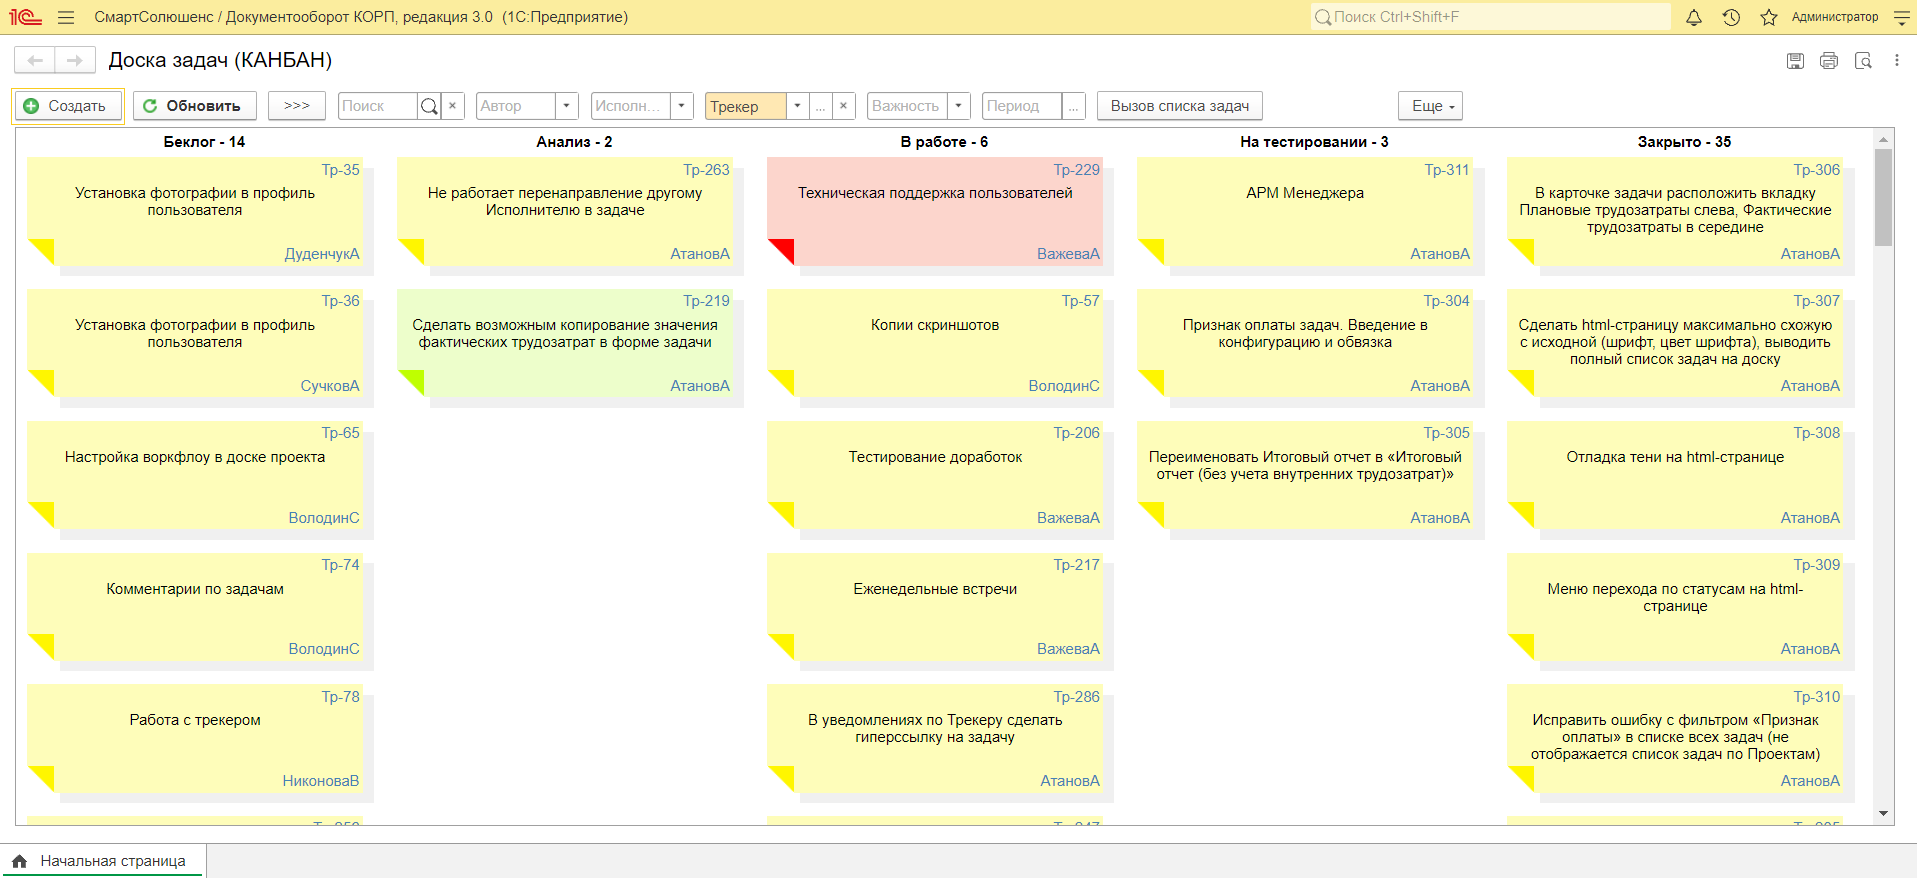This screenshot has width=1917, height=878.
Task: Click Закрыто - 35 column header
Action: (1684, 142)
